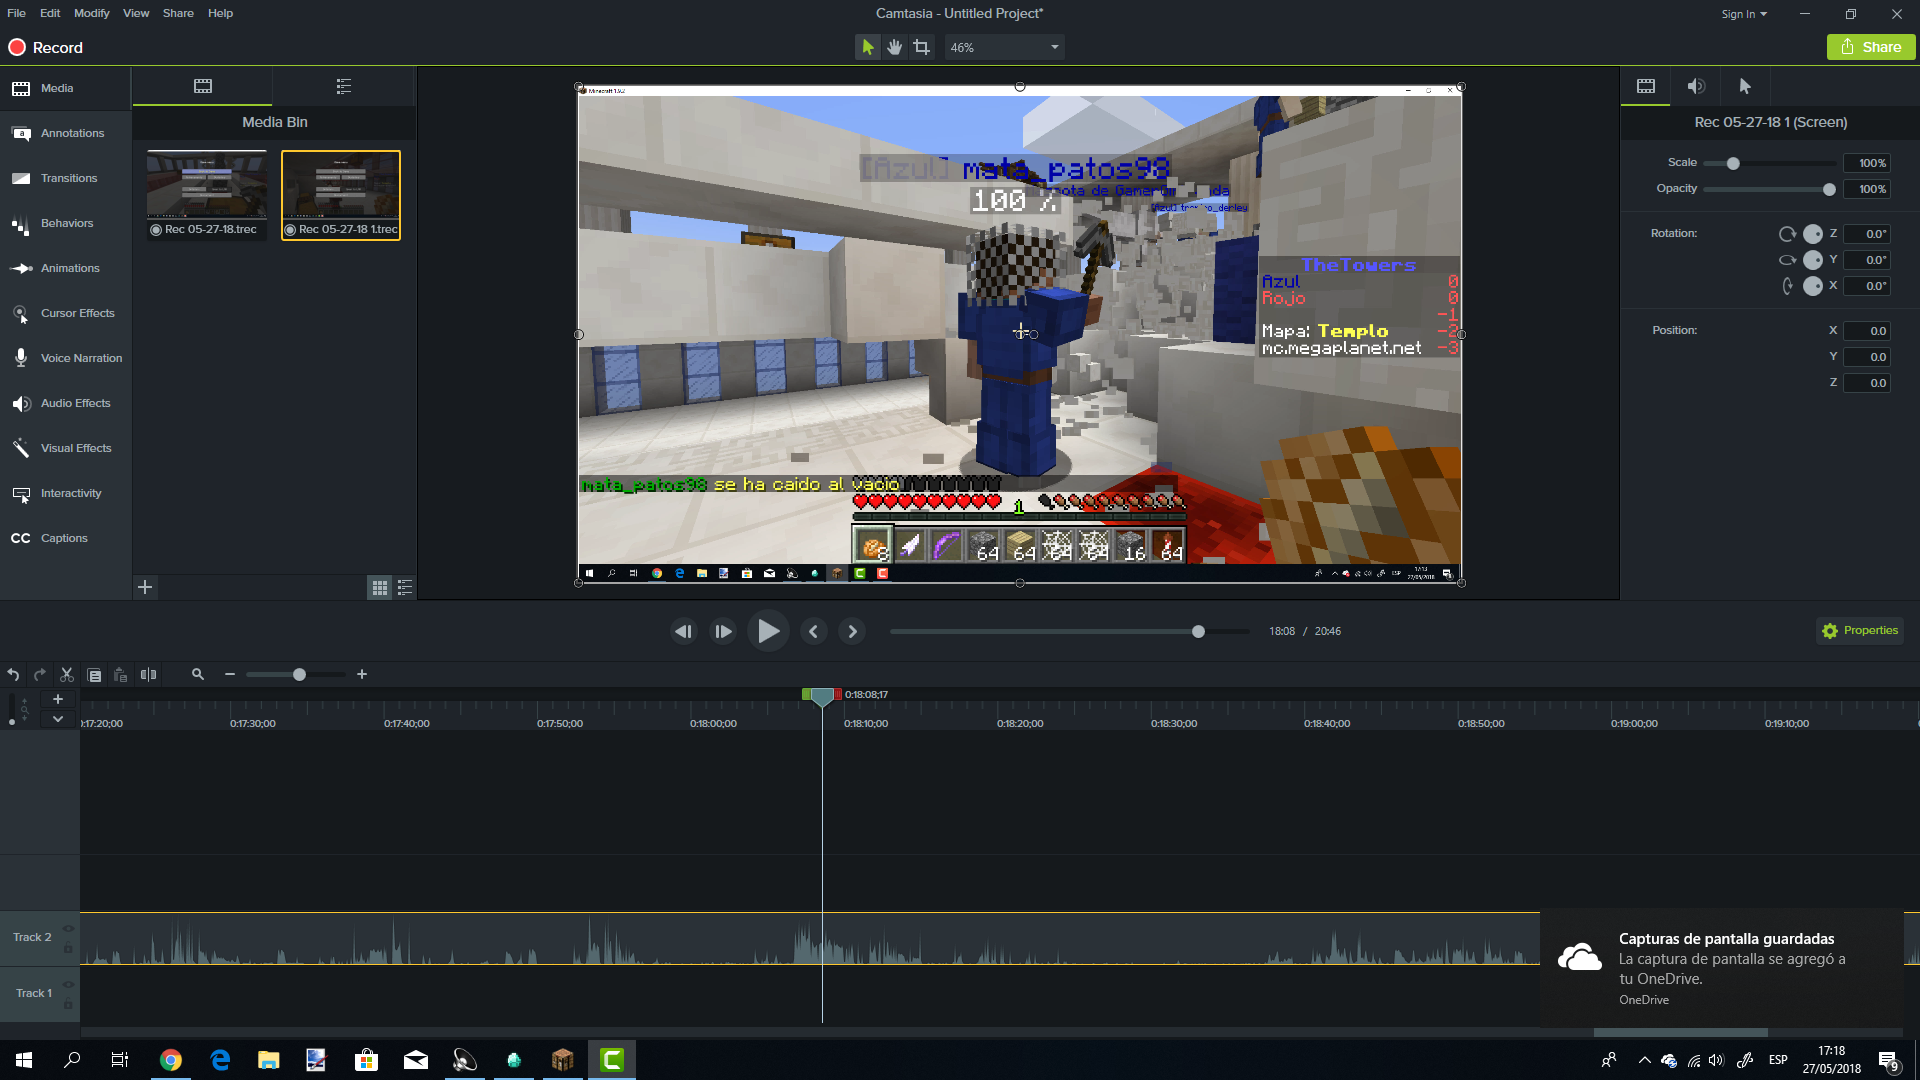1920x1080 pixels.
Task: Copy the selected timeline media
Action: [94, 675]
